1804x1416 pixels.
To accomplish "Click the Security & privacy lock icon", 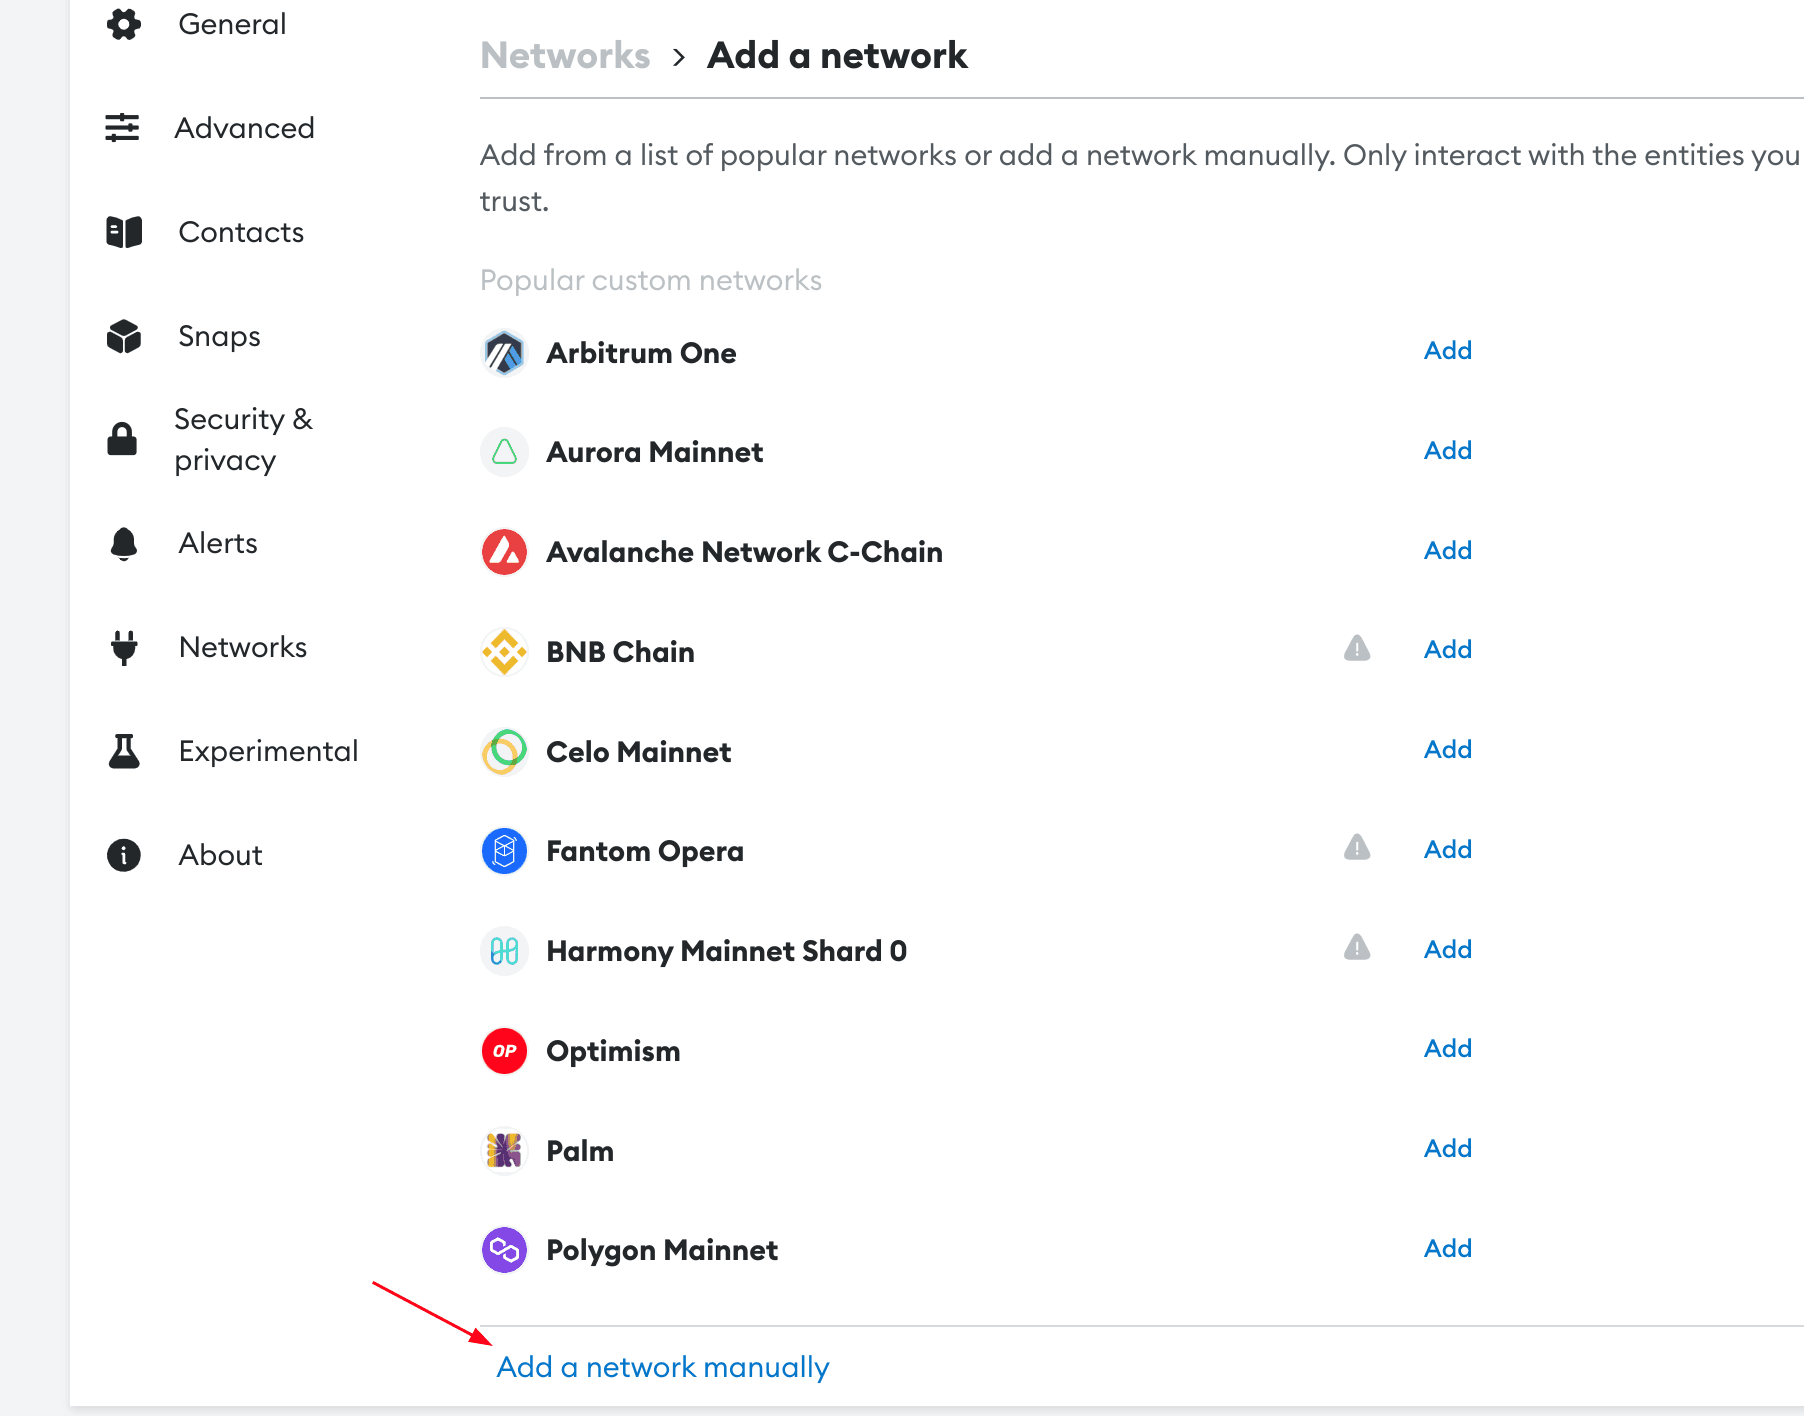I will (122, 439).
